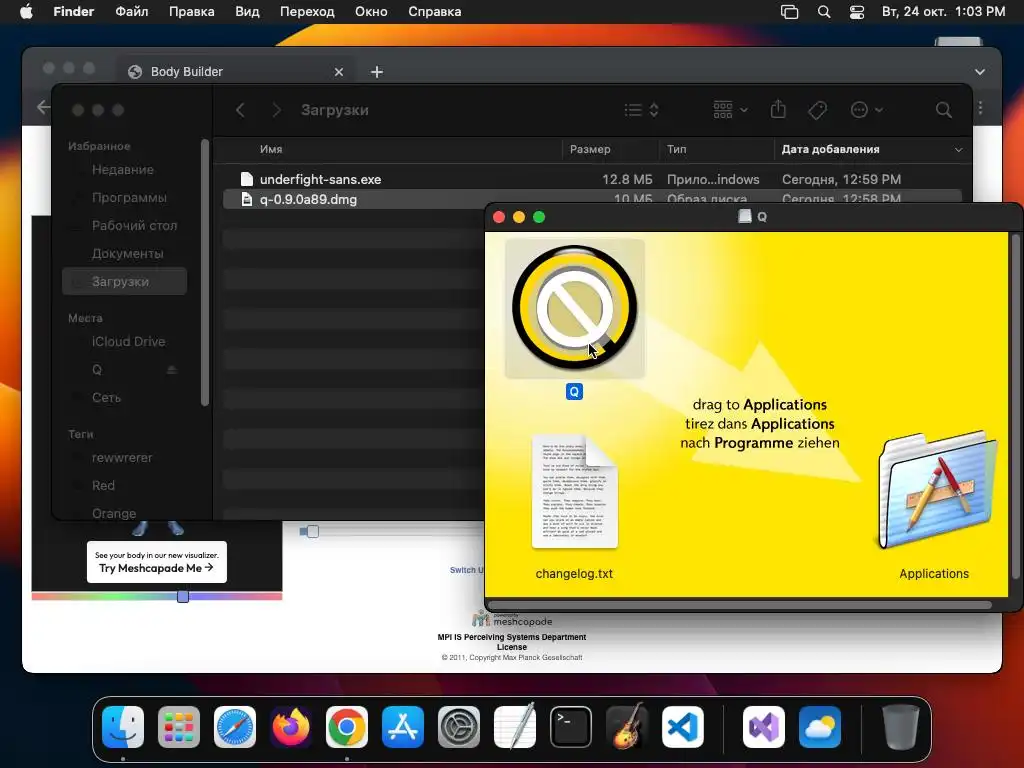This screenshot has height=768, width=1024.
Task: Open System Settings from the Dock
Action: 458,727
